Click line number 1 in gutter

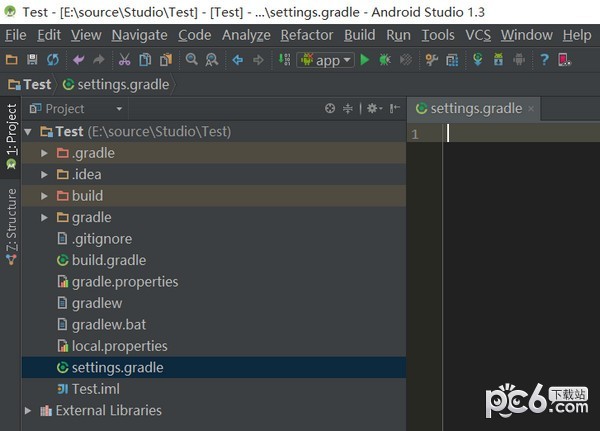tap(415, 134)
